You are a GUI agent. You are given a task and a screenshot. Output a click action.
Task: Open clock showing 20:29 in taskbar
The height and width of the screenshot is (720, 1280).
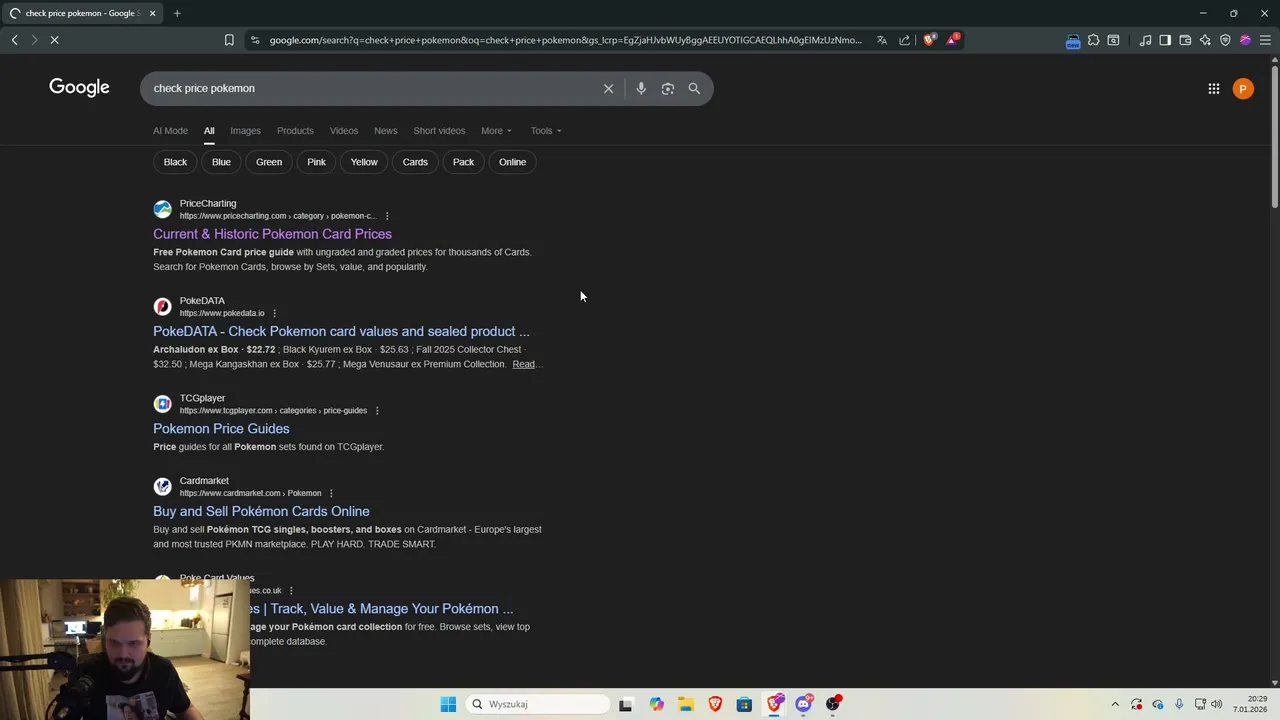[x=1251, y=704]
